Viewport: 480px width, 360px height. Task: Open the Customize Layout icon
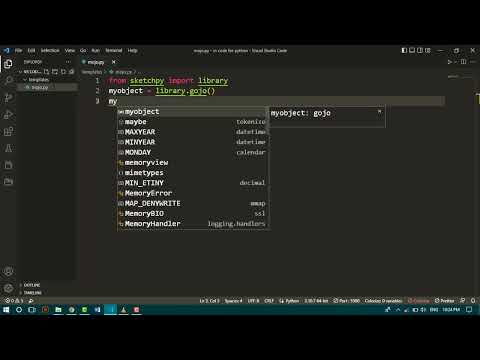[x=428, y=51]
